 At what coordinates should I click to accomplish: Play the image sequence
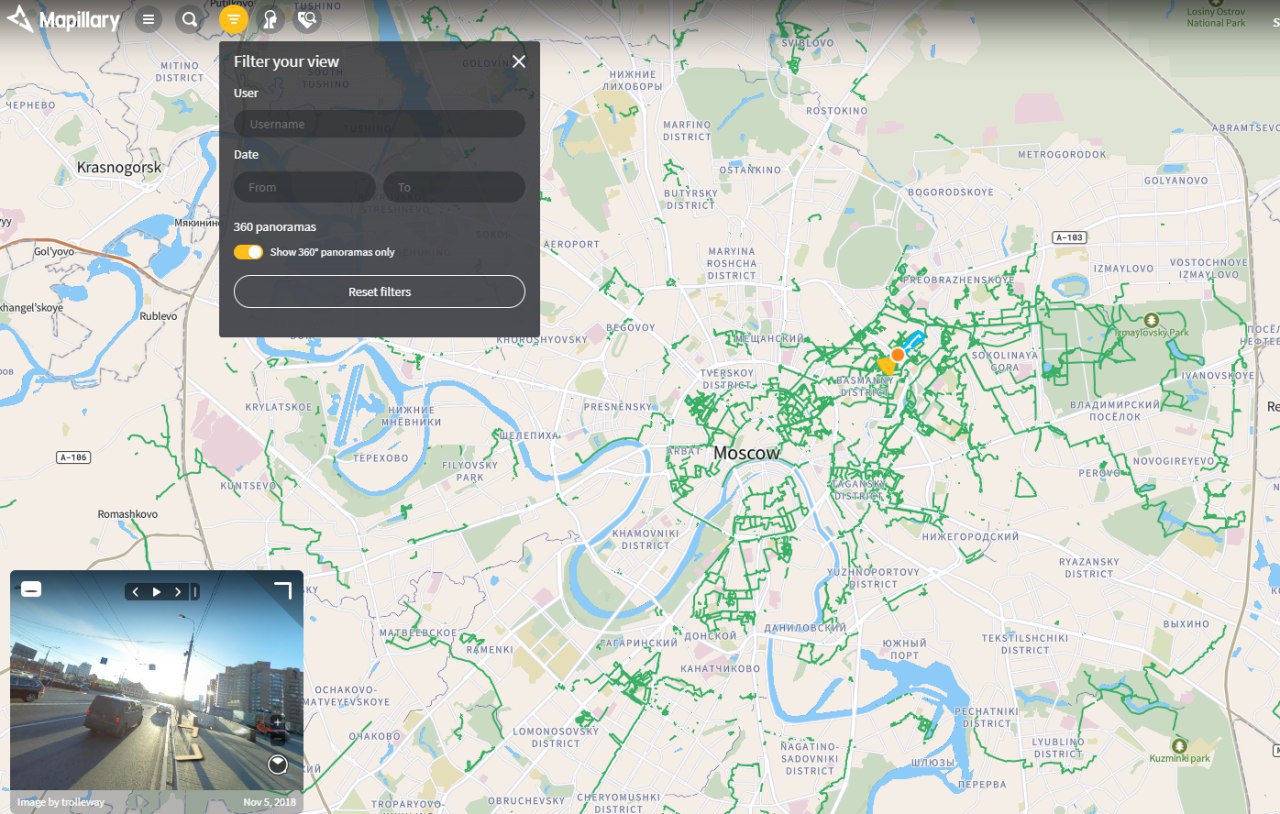click(x=156, y=592)
